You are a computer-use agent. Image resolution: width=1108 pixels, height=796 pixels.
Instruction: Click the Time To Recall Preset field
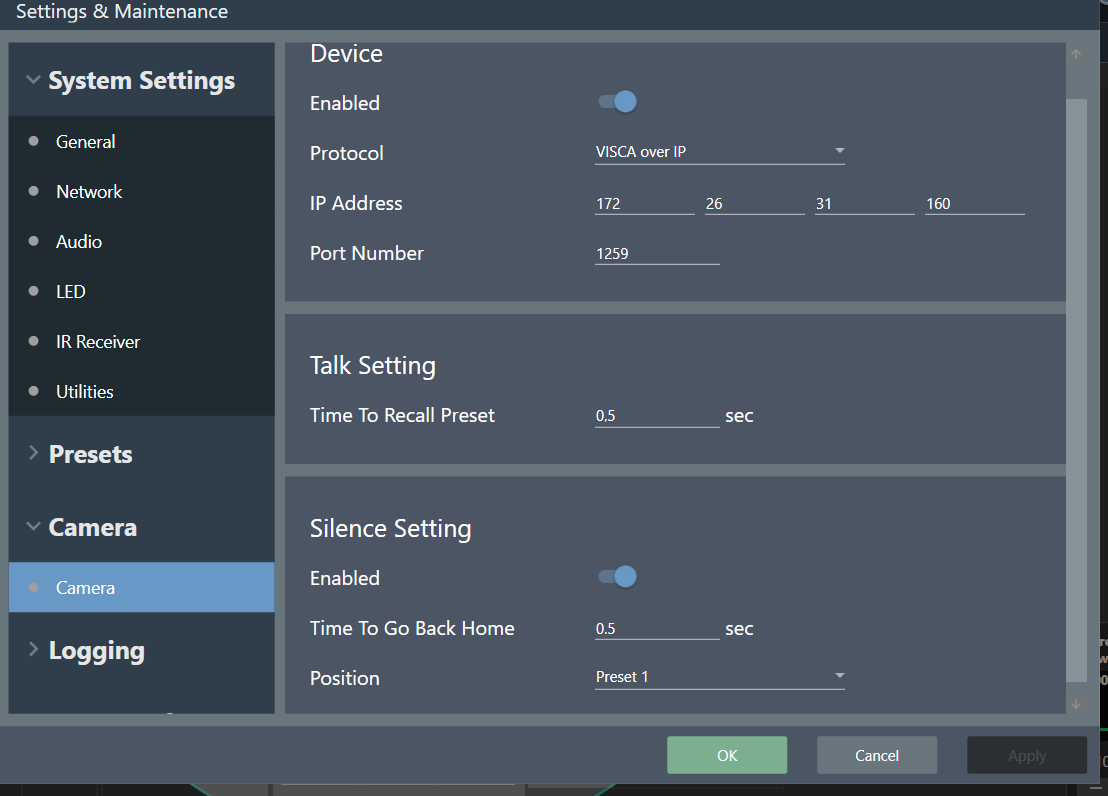[657, 416]
